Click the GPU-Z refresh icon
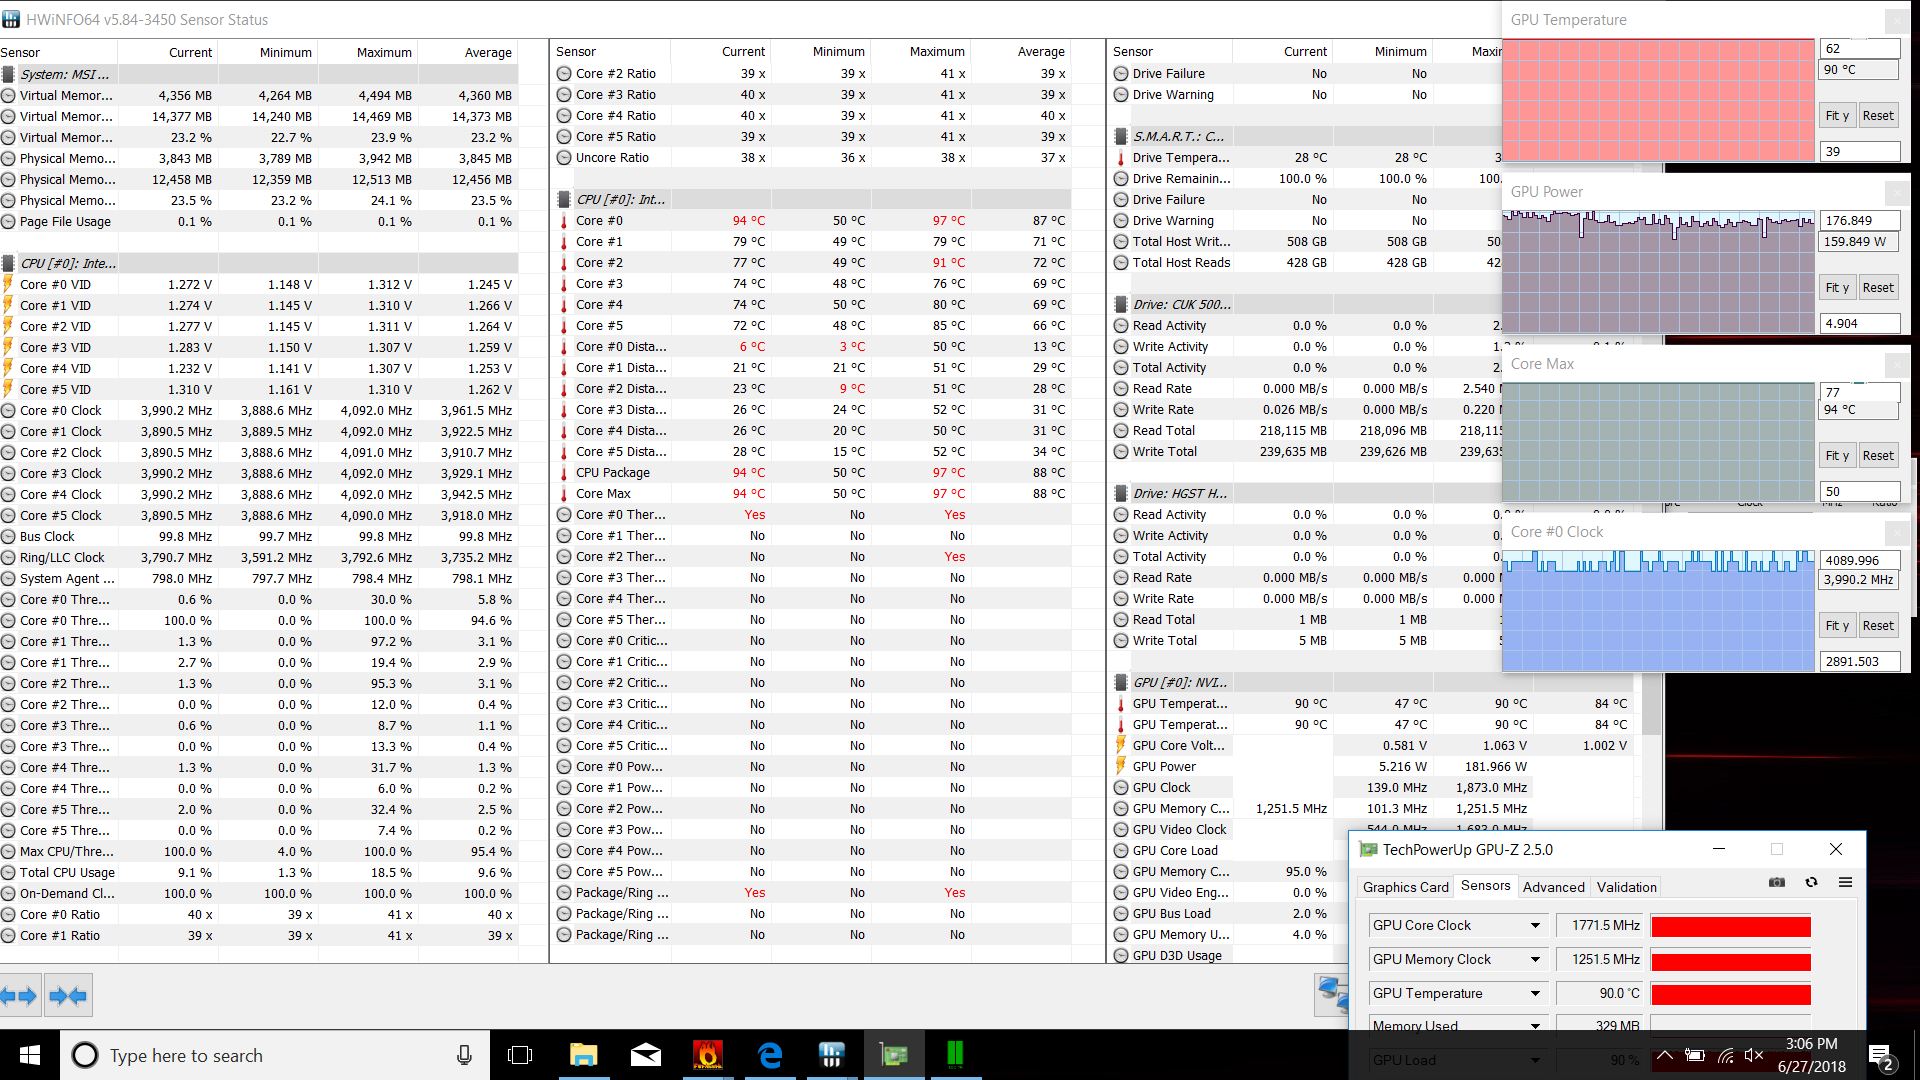 coord(1811,883)
